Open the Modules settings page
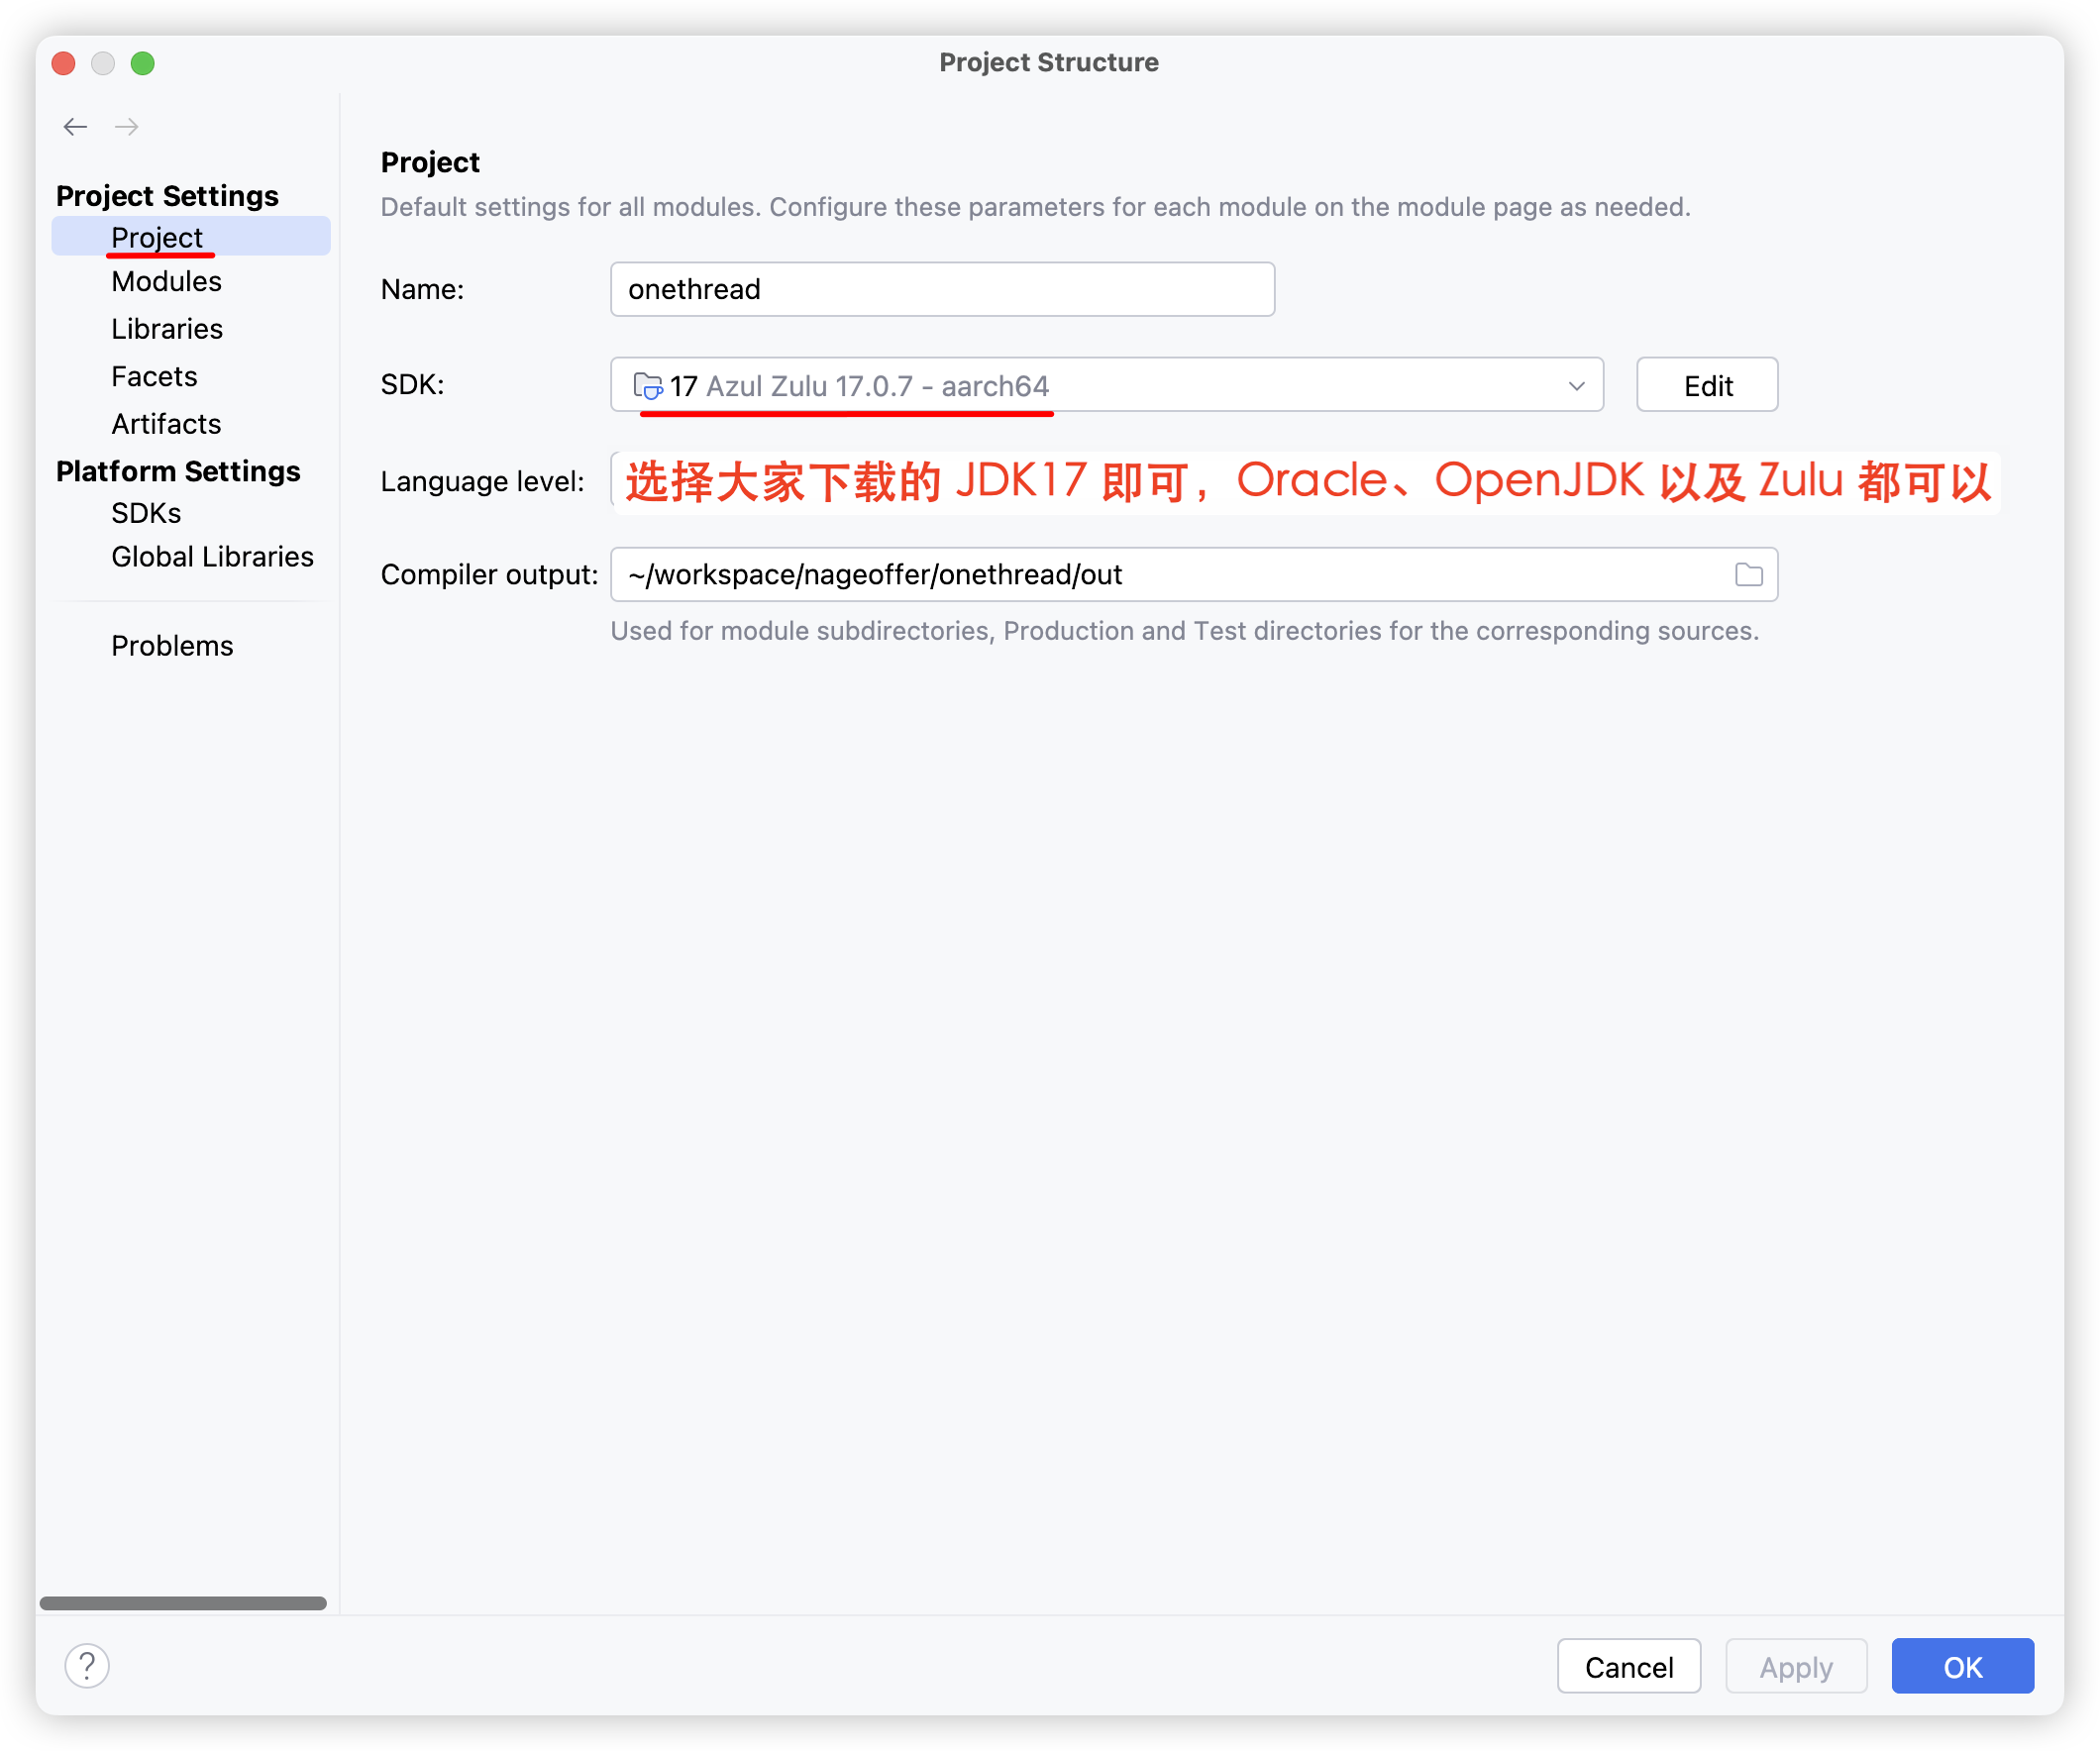Image resolution: width=2100 pixels, height=1751 pixels. click(166, 282)
